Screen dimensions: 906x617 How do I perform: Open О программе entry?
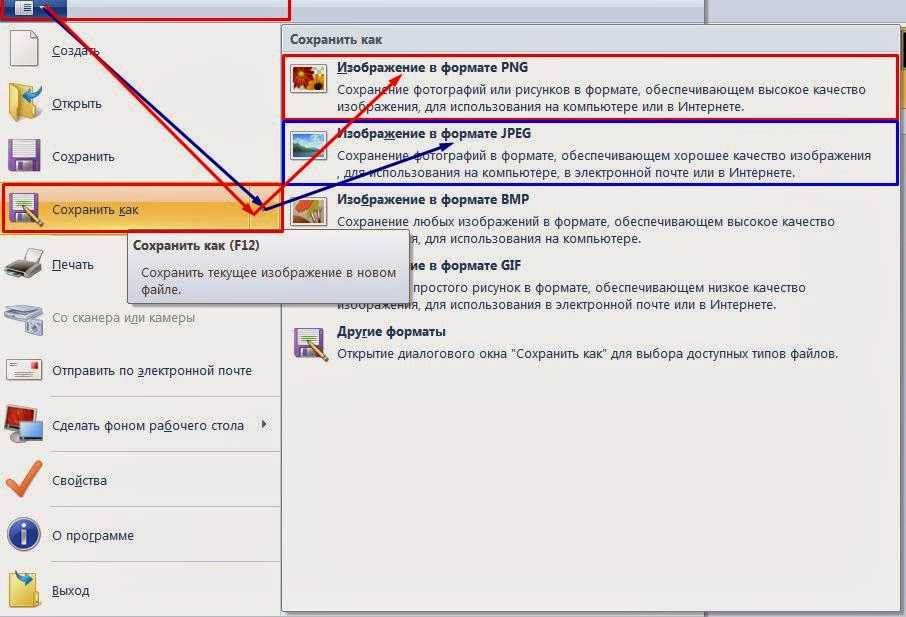(141, 536)
